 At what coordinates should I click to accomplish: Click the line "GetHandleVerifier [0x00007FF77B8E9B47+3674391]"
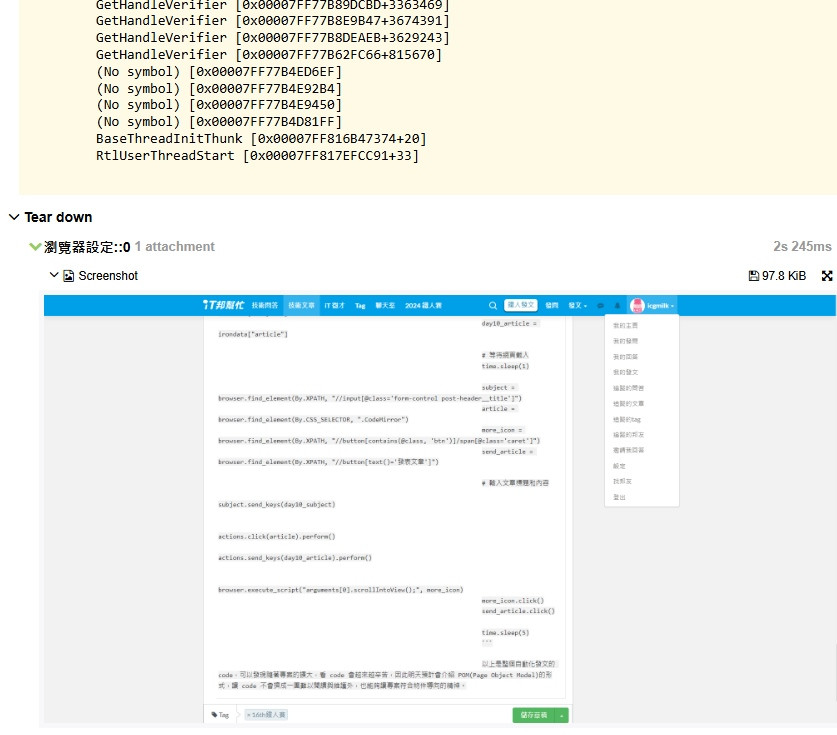(x=273, y=20)
